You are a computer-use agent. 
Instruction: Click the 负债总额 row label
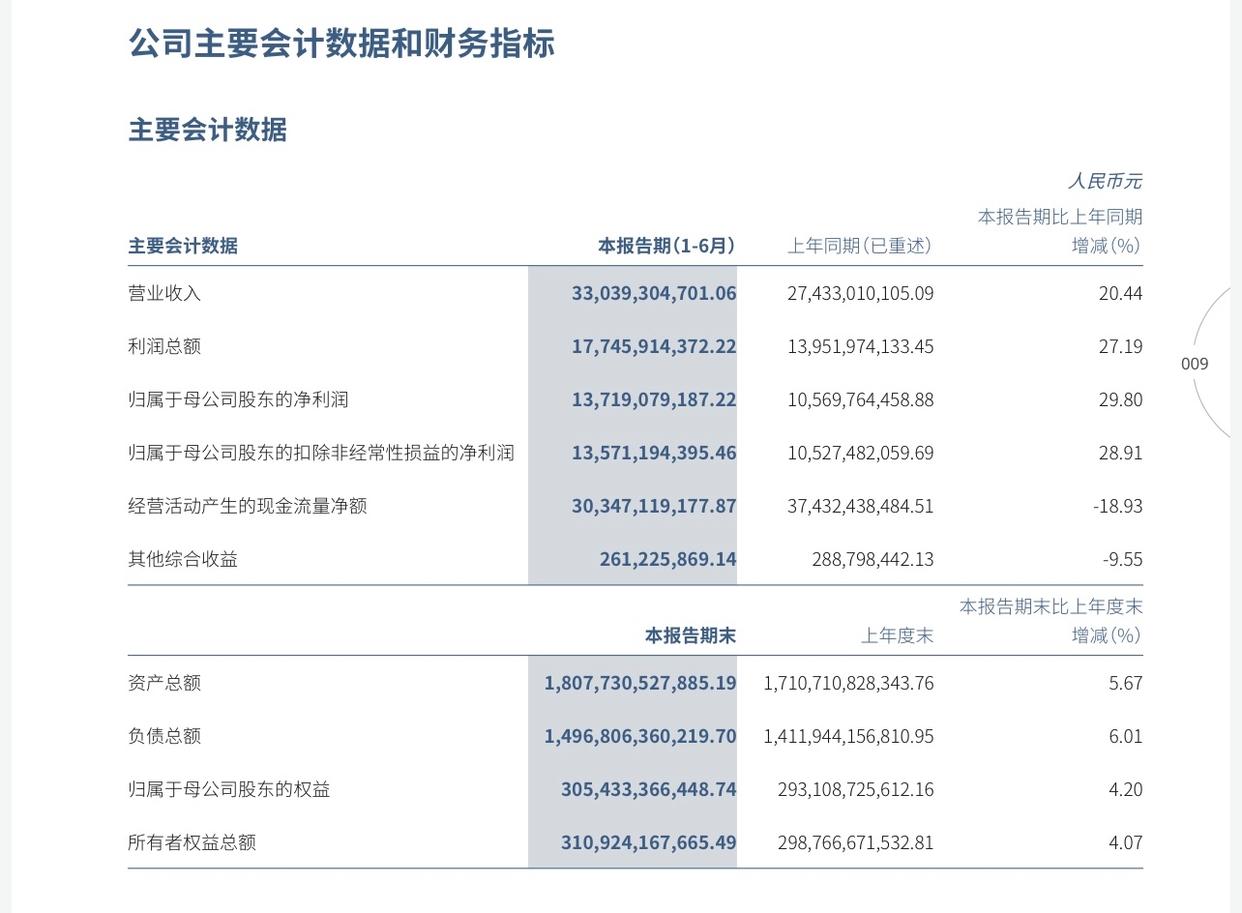165,736
